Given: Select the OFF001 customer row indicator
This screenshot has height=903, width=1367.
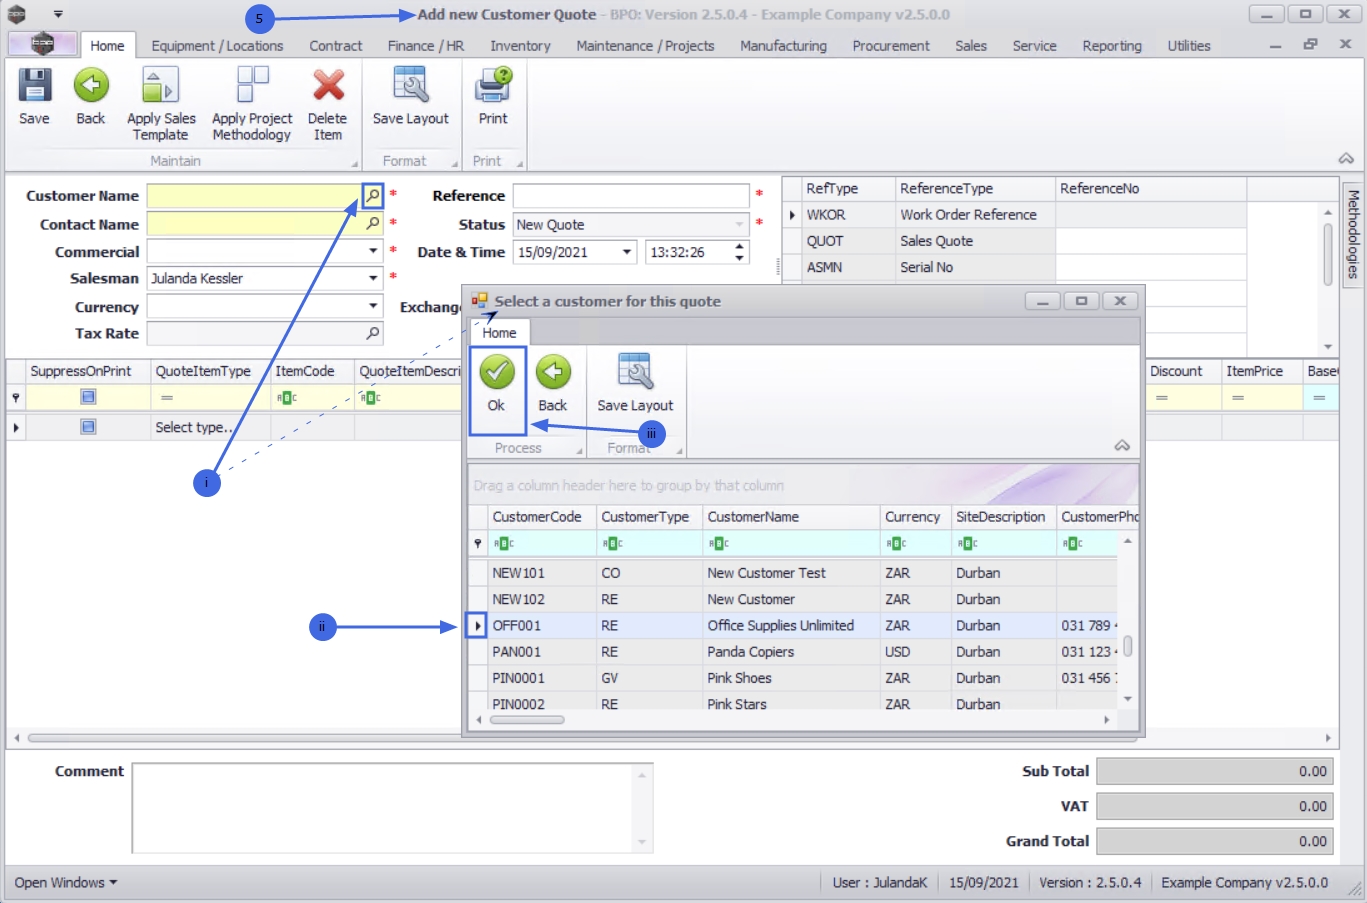Looking at the screenshot, I should [477, 625].
